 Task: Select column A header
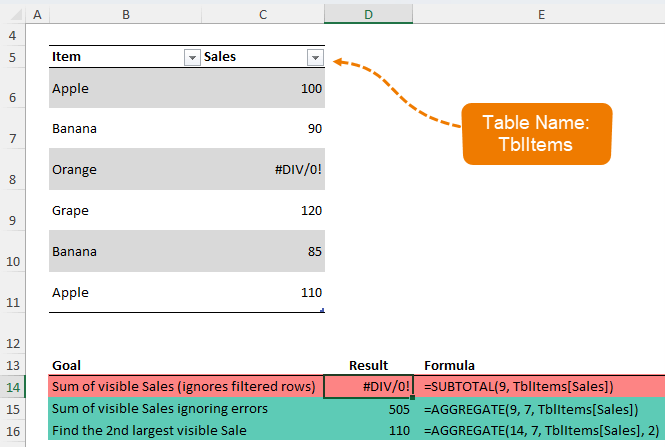(x=37, y=15)
